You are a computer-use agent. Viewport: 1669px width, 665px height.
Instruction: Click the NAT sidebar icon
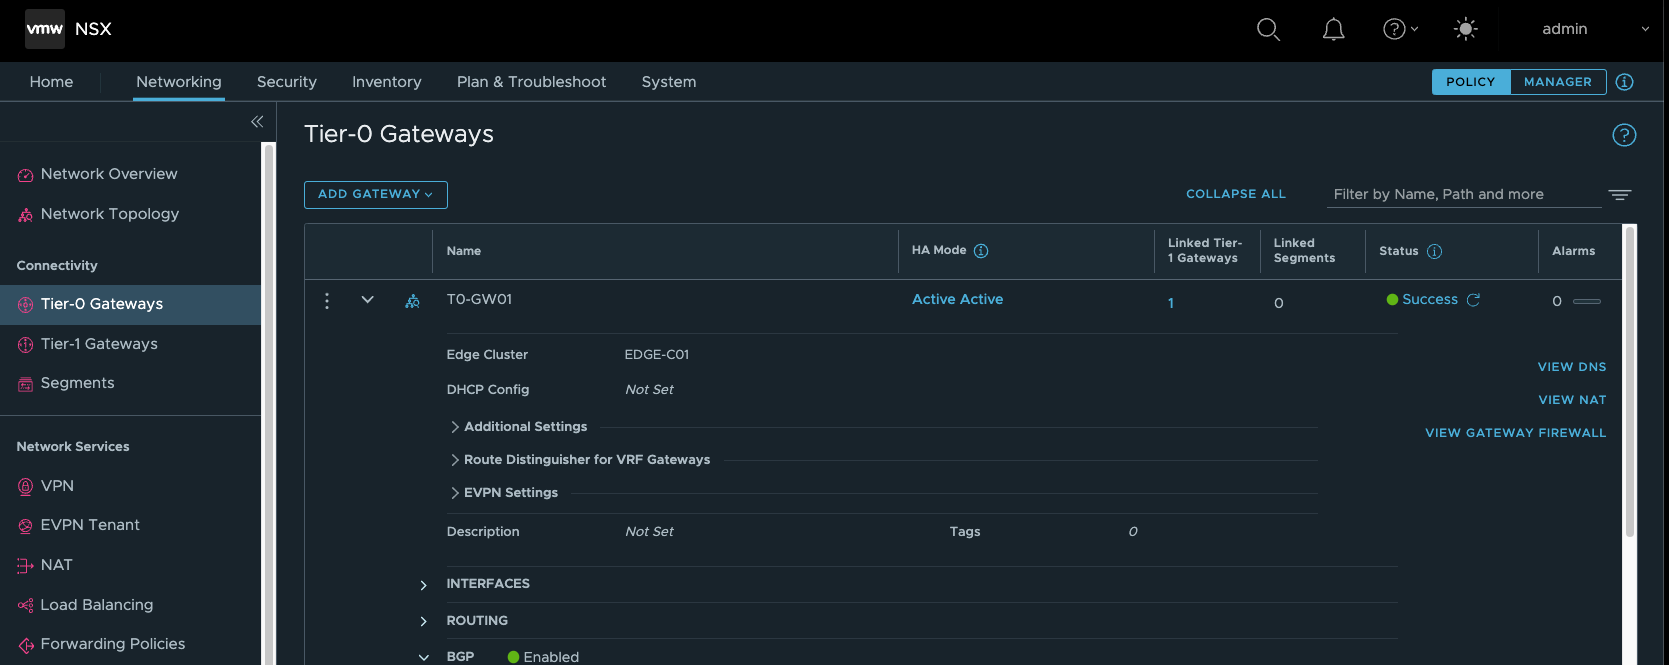click(x=25, y=565)
